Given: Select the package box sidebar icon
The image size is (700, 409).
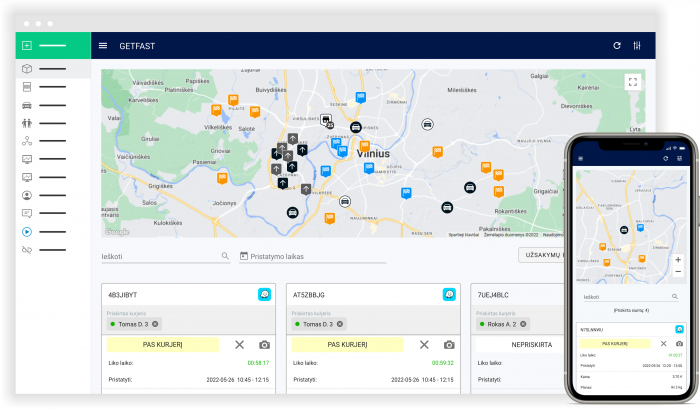Looking at the screenshot, I should click(x=27, y=69).
